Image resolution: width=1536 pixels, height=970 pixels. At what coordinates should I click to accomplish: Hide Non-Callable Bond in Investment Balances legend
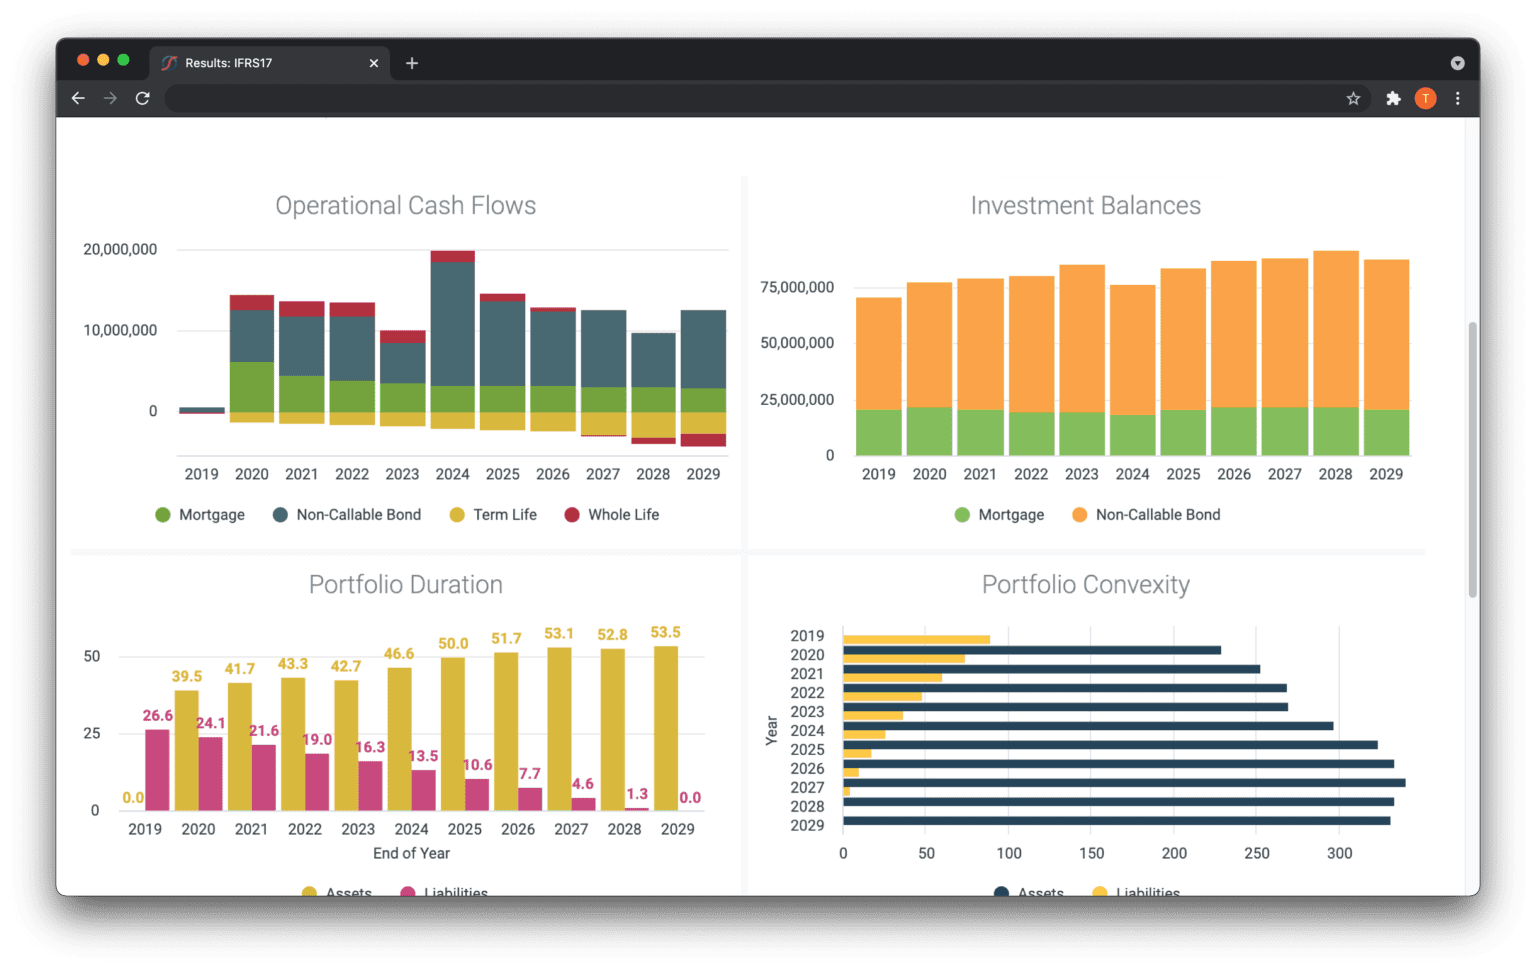coord(1145,514)
